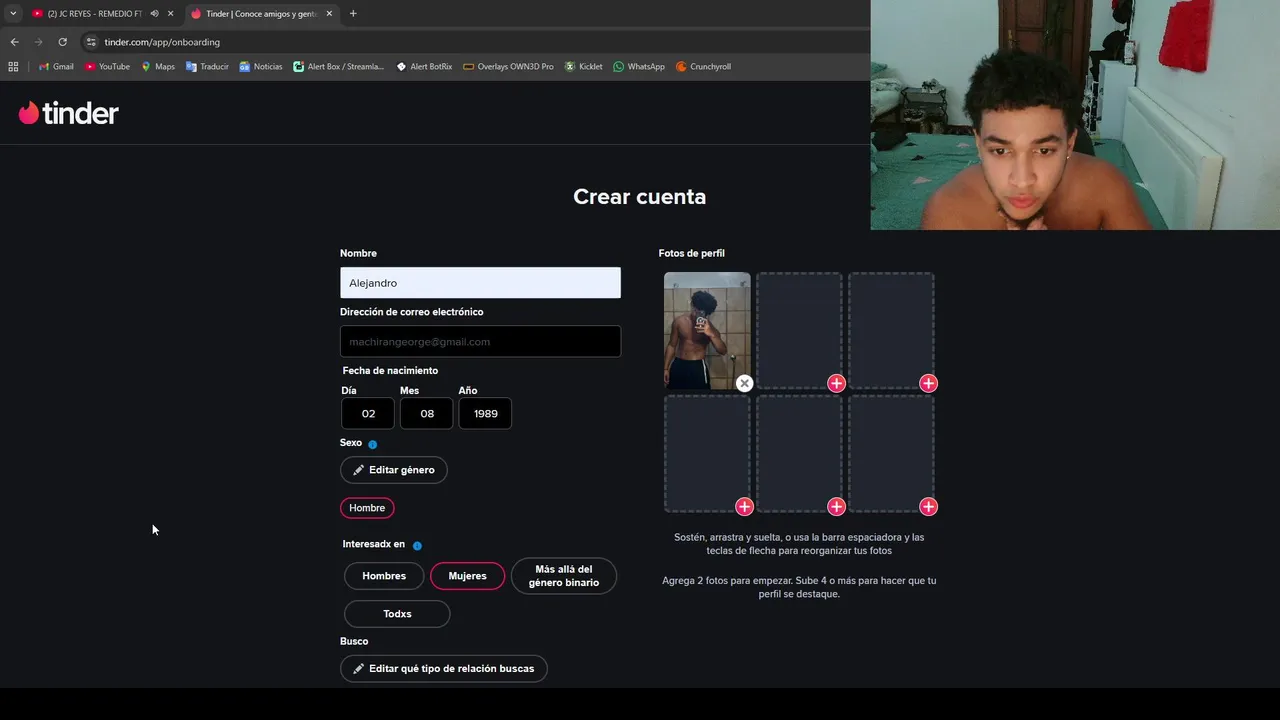Image resolution: width=1280 pixels, height=720 pixels.
Task: Add photo to first slot in bottom row
Action: coord(744,507)
